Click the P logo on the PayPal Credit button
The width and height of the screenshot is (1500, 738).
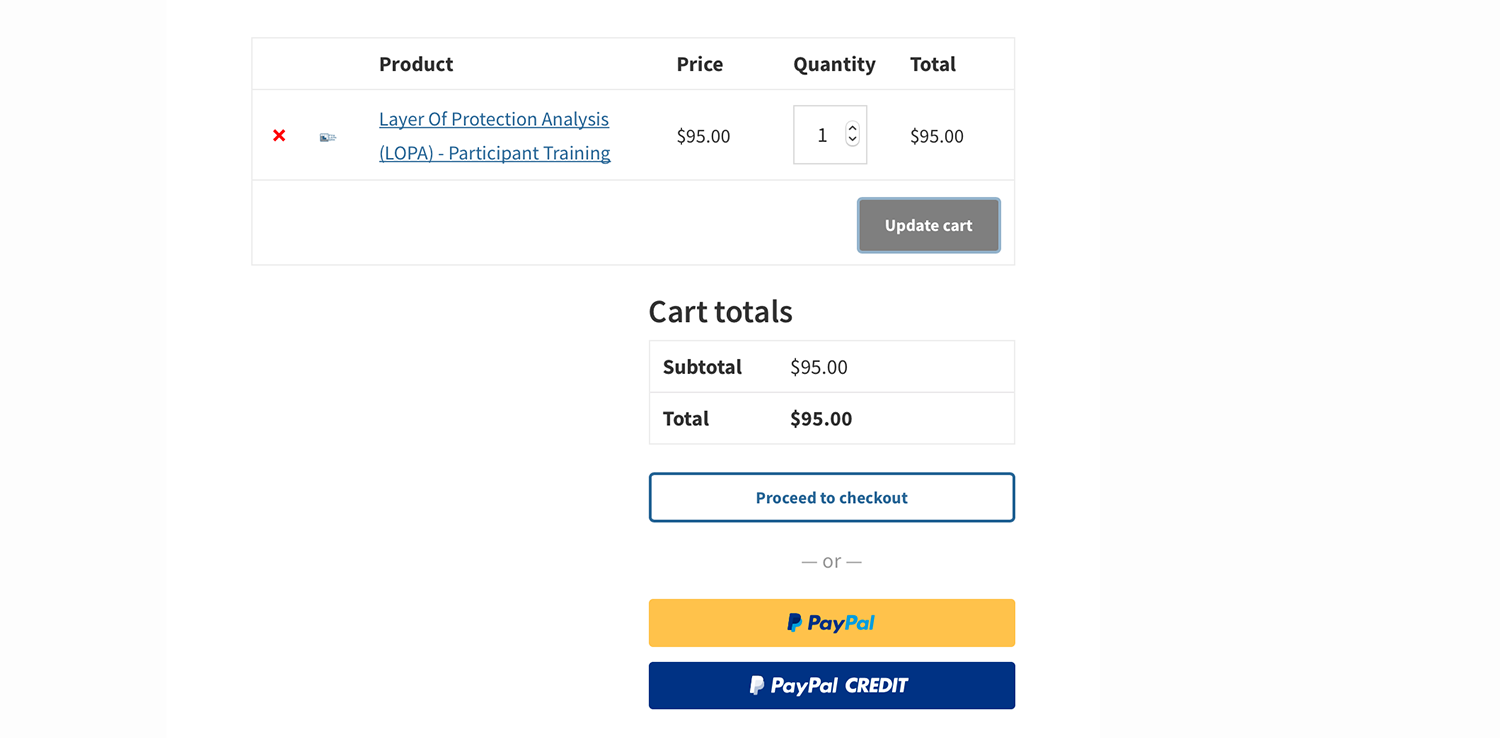(758, 686)
